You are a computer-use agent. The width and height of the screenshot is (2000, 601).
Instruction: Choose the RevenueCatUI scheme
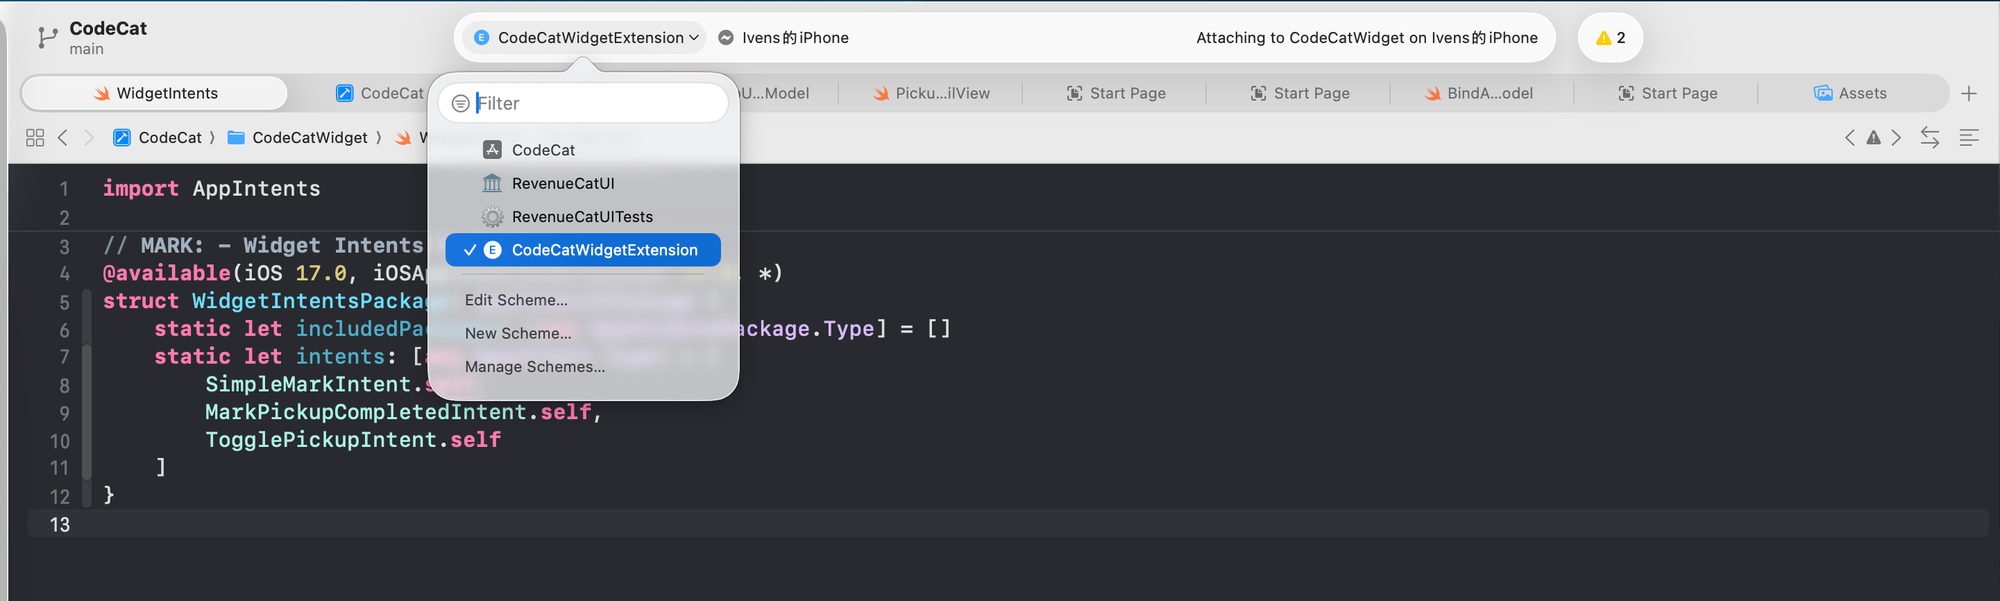pos(562,183)
